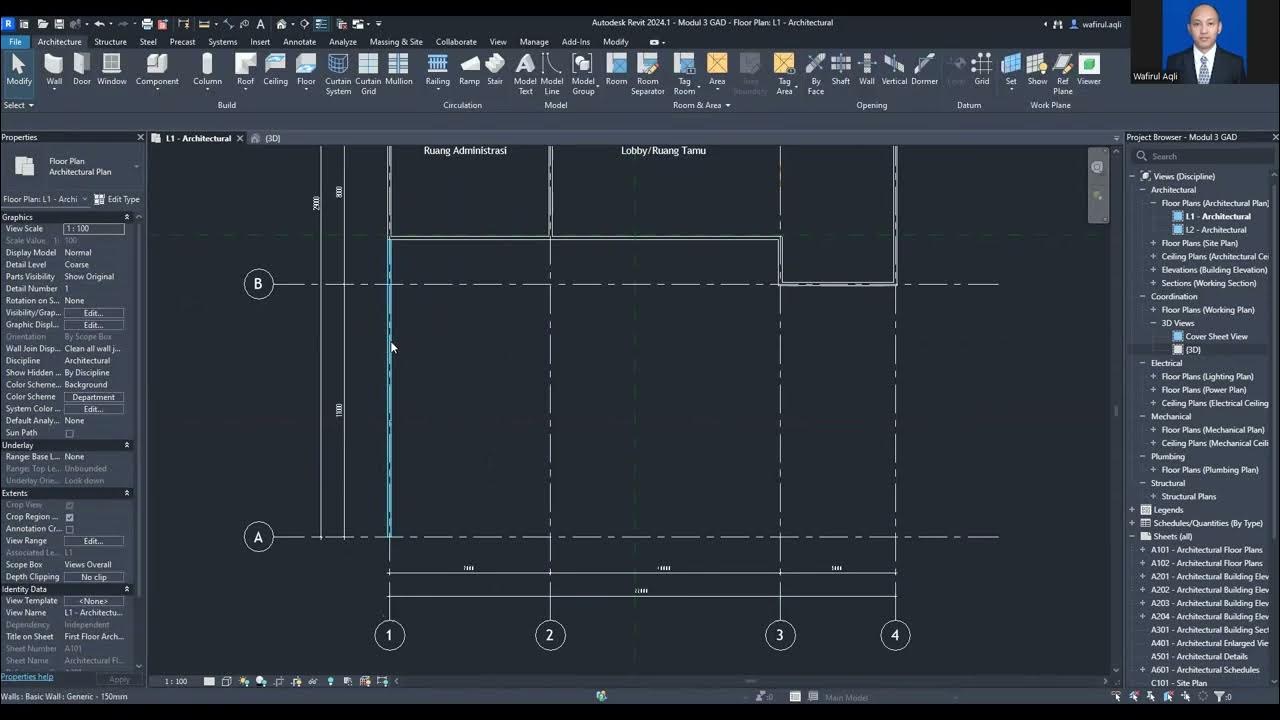Start the Floor tool
The image size is (1280, 720).
(306, 70)
